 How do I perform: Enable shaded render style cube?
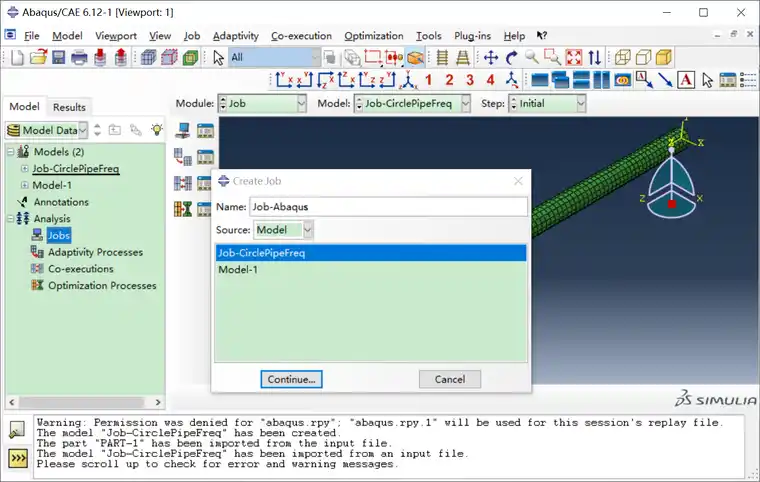(x=664, y=58)
